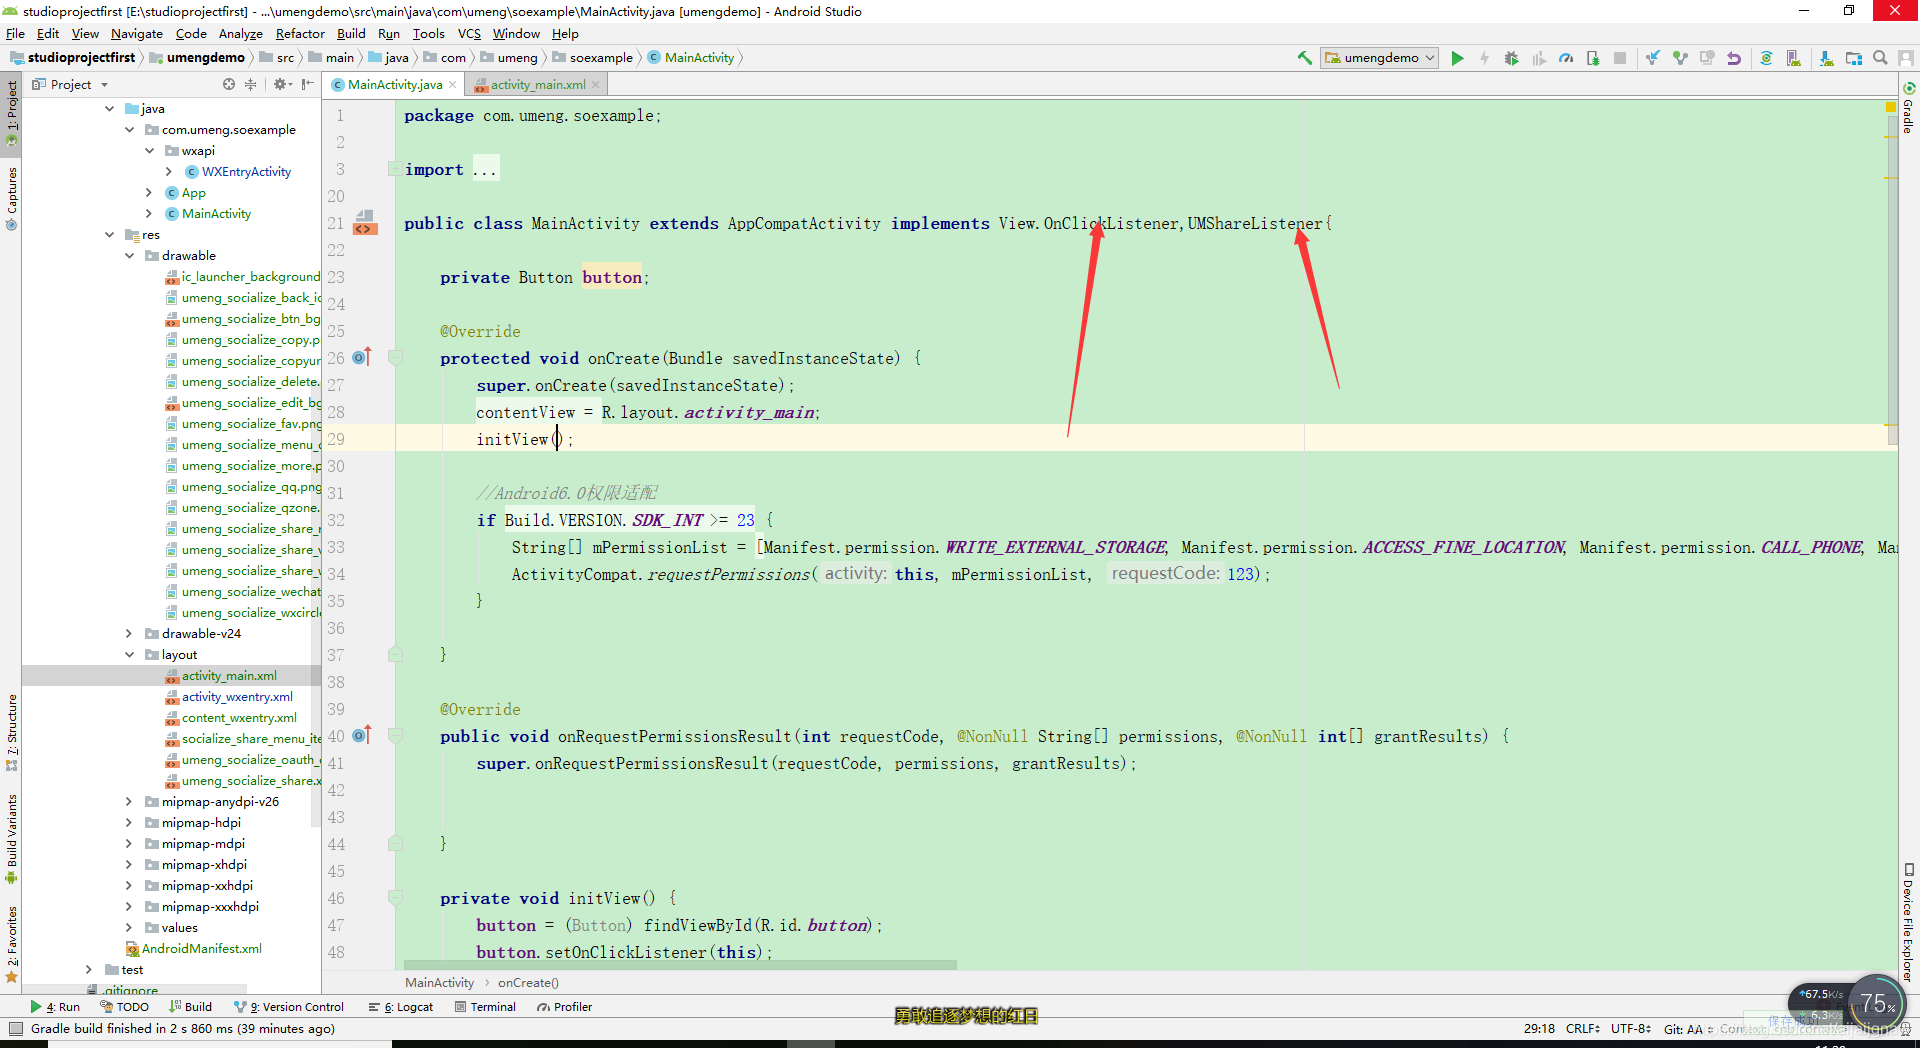Collapse the java folder
Image resolution: width=1920 pixels, height=1048 pixels.
coord(110,109)
